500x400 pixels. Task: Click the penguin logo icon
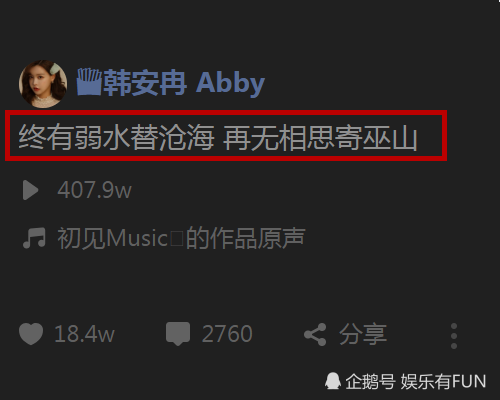(x=333, y=381)
